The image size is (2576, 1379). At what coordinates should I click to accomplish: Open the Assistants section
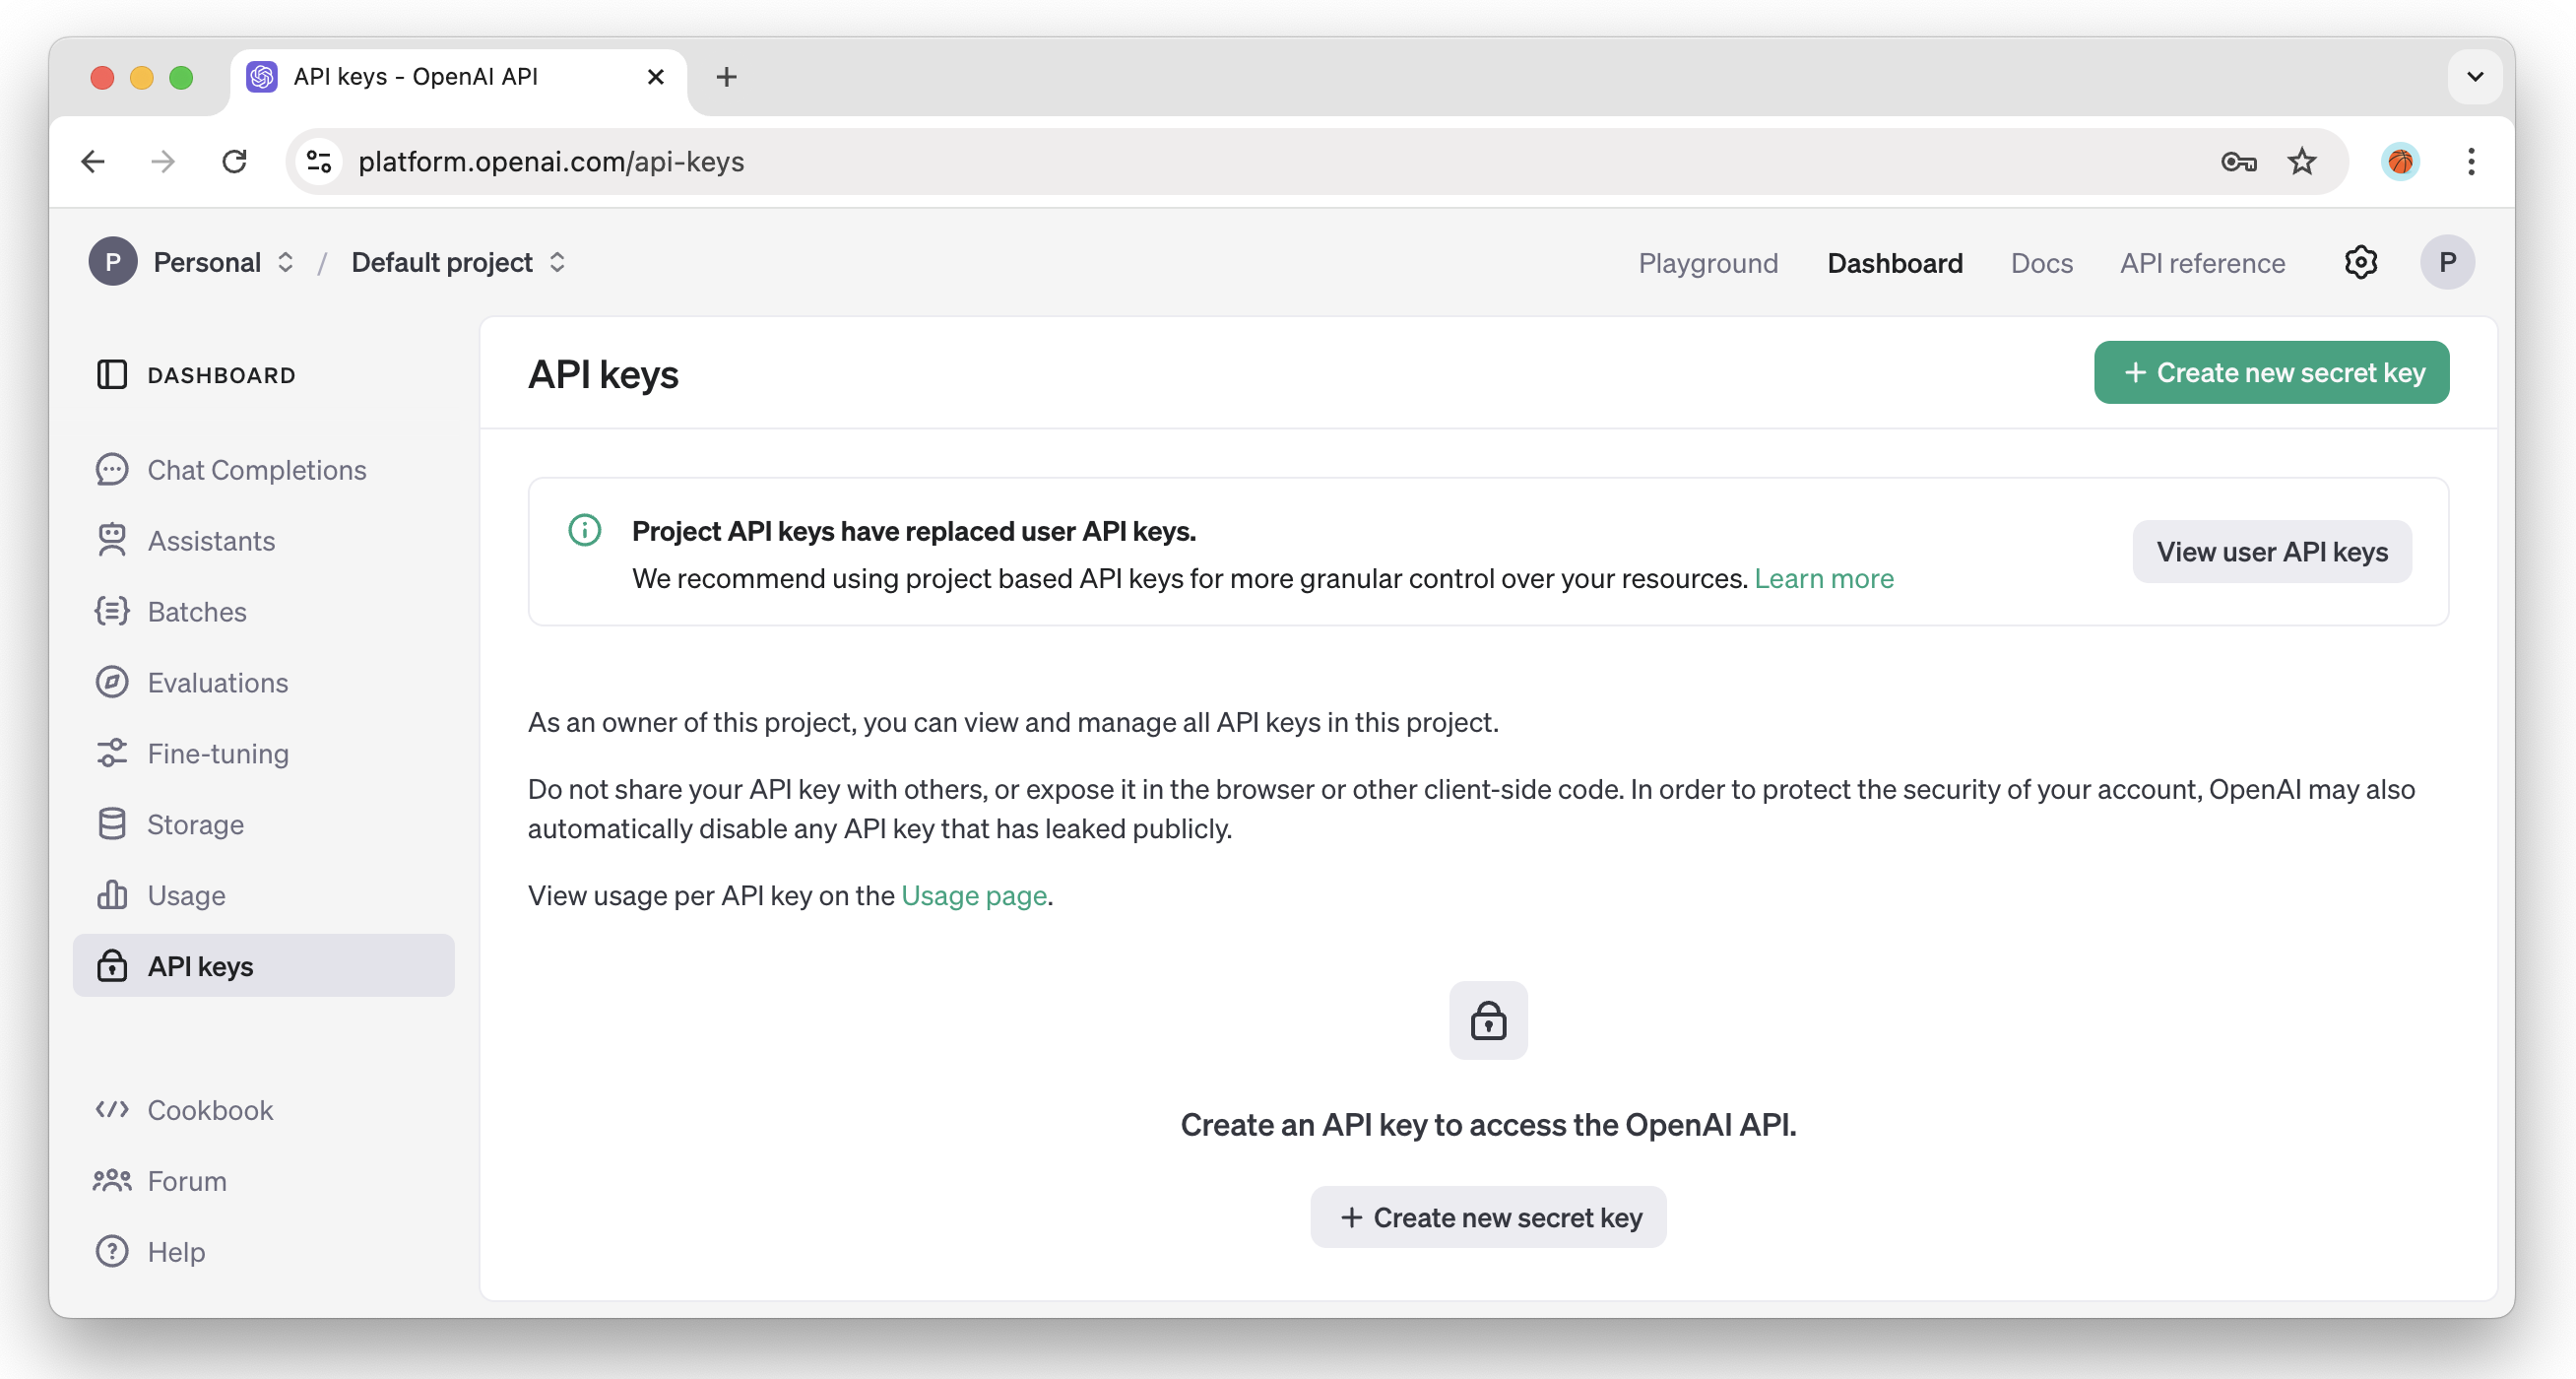coord(211,540)
